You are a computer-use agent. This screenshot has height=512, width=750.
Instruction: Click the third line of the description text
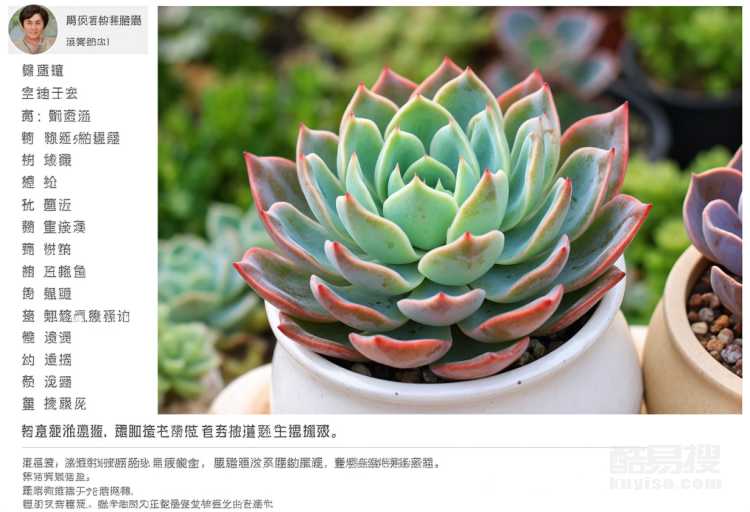(77, 490)
